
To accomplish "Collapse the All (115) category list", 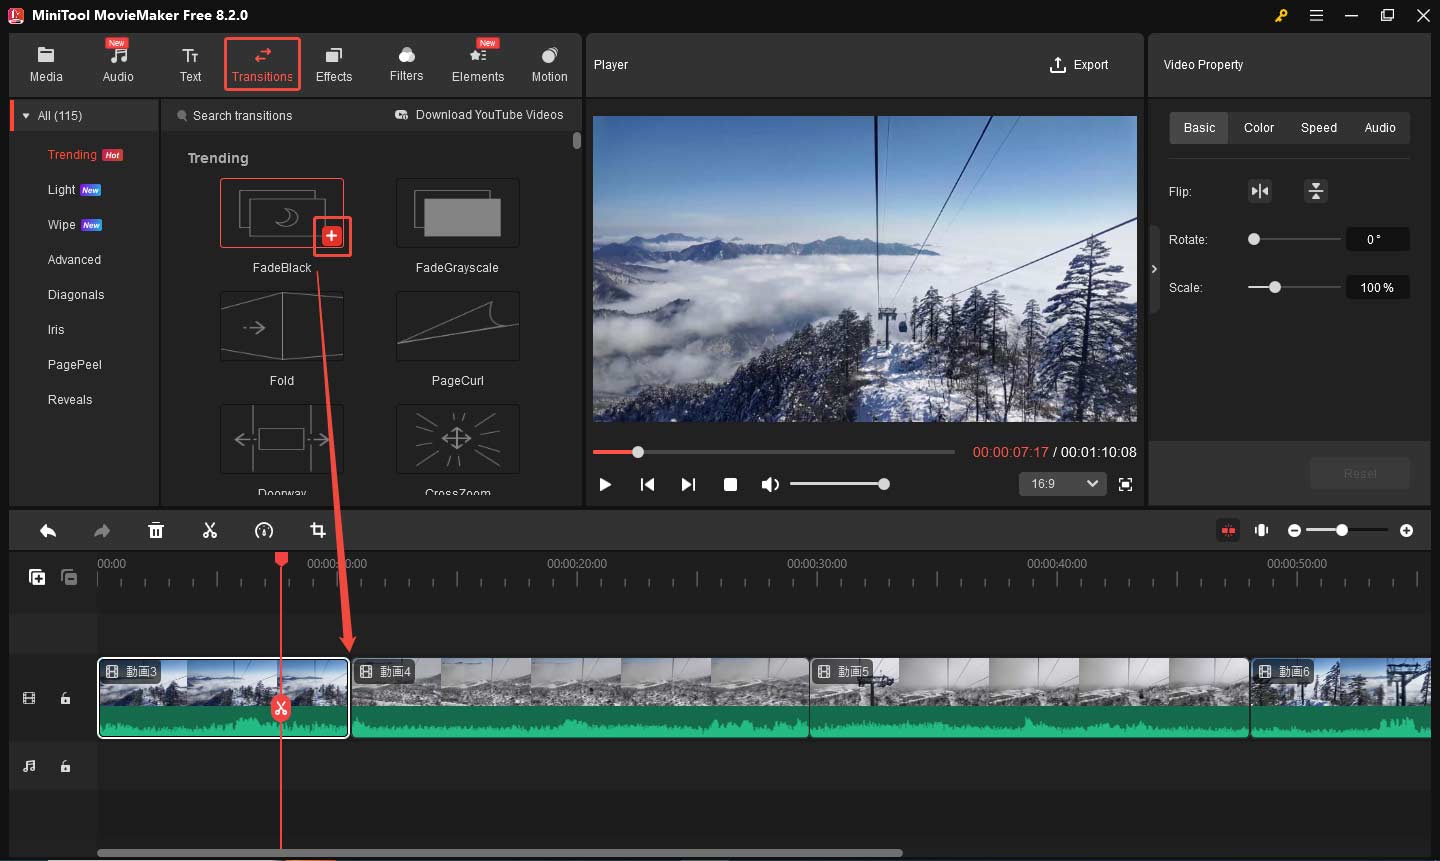I will pos(26,116).
